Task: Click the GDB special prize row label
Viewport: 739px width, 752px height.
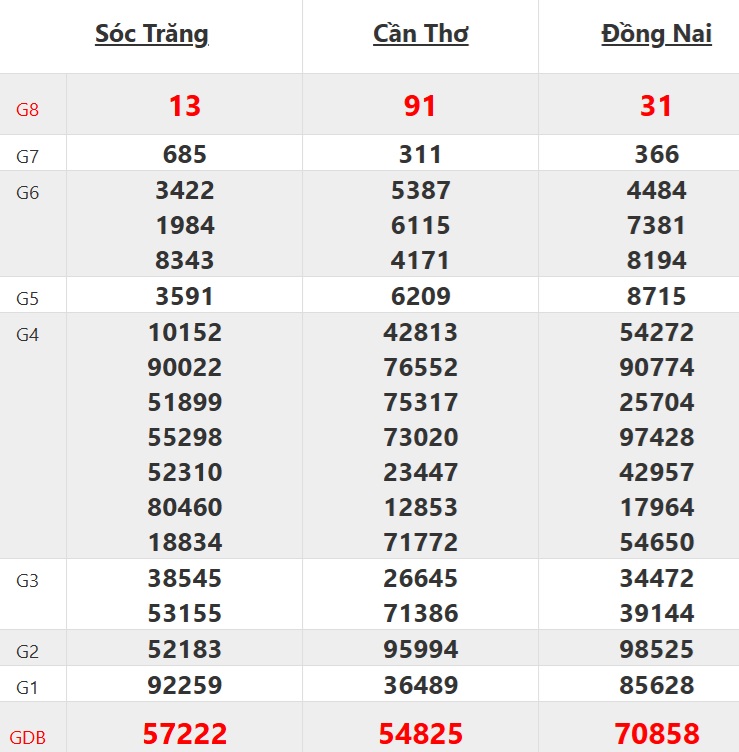Action: pyautogui.click(x=30, y=738)
